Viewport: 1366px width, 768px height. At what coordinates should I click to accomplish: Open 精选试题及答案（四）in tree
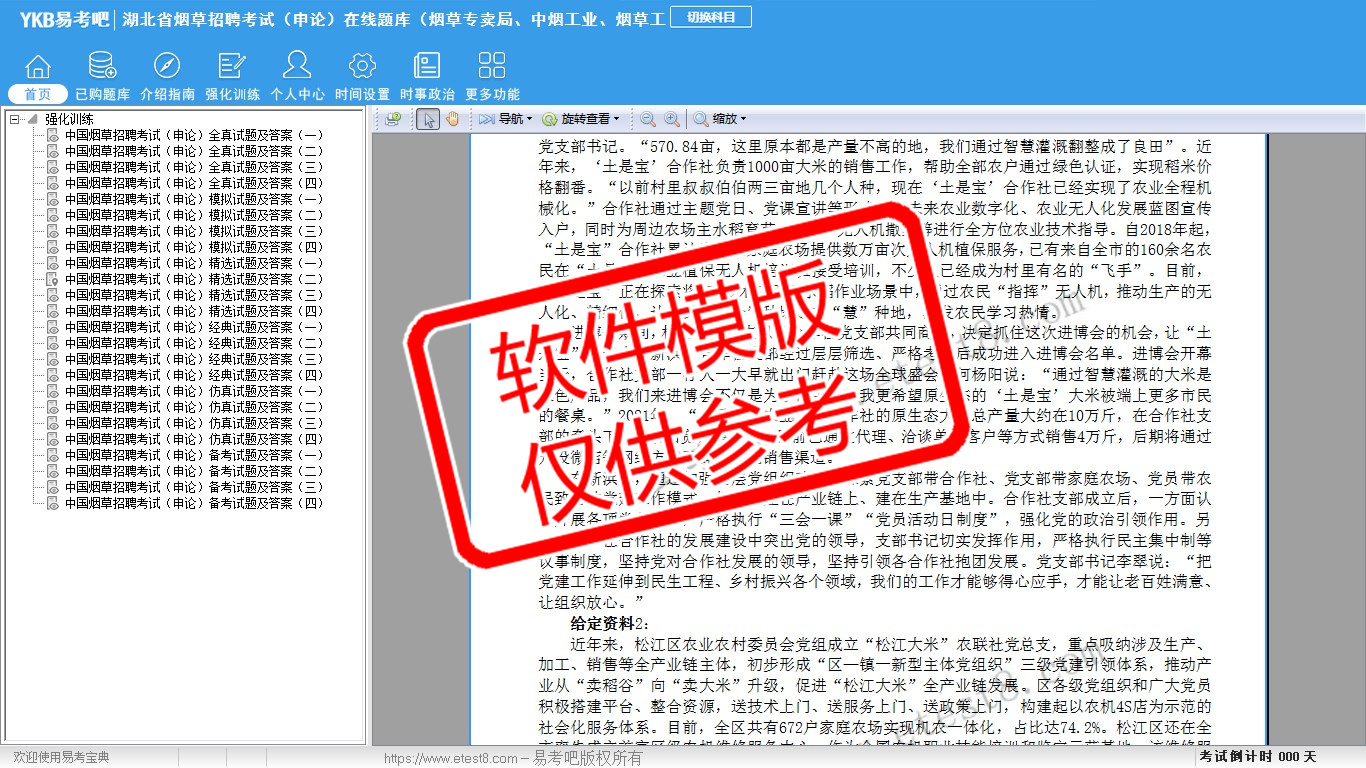(x=194, y=311)
